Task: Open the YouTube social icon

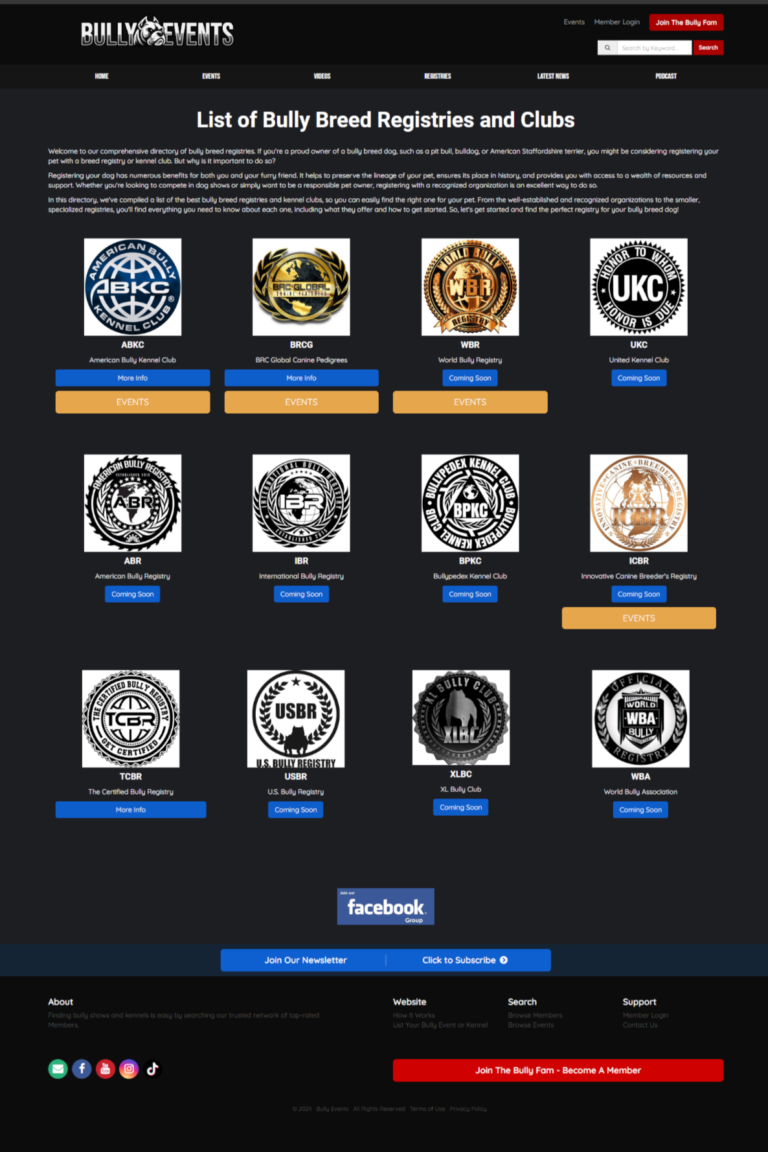Action: click(x=105, y=1069)
